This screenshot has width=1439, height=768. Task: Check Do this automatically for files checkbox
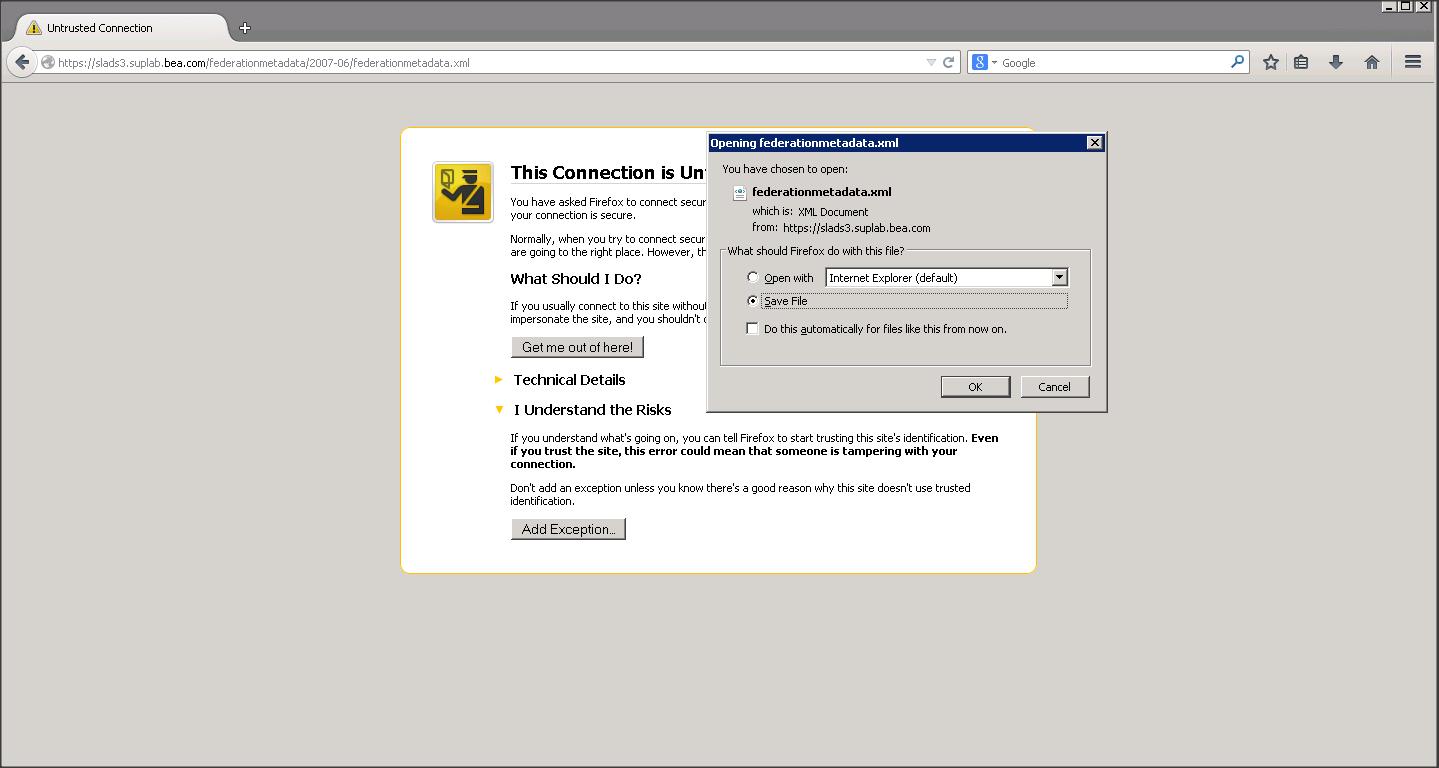click(x=753, y=329)
